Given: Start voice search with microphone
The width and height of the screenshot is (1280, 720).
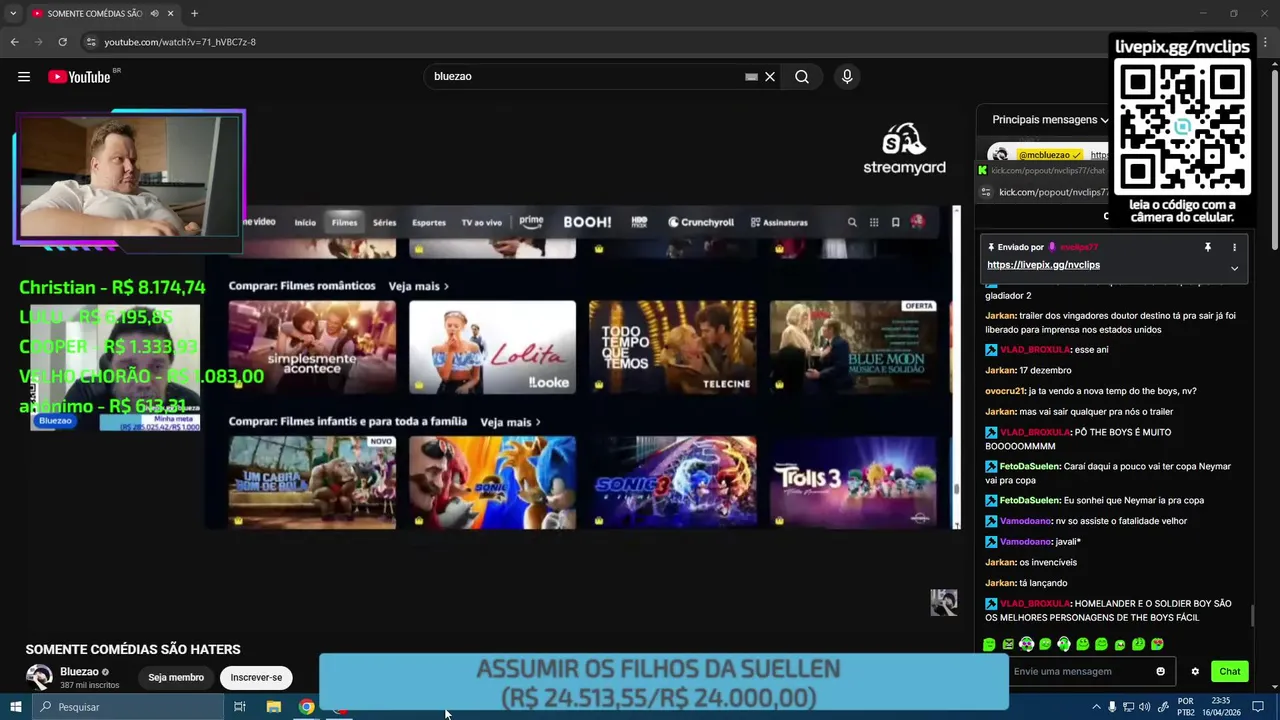Looking at the screenshot, I should pyautogui.click(x=847, y=77).
